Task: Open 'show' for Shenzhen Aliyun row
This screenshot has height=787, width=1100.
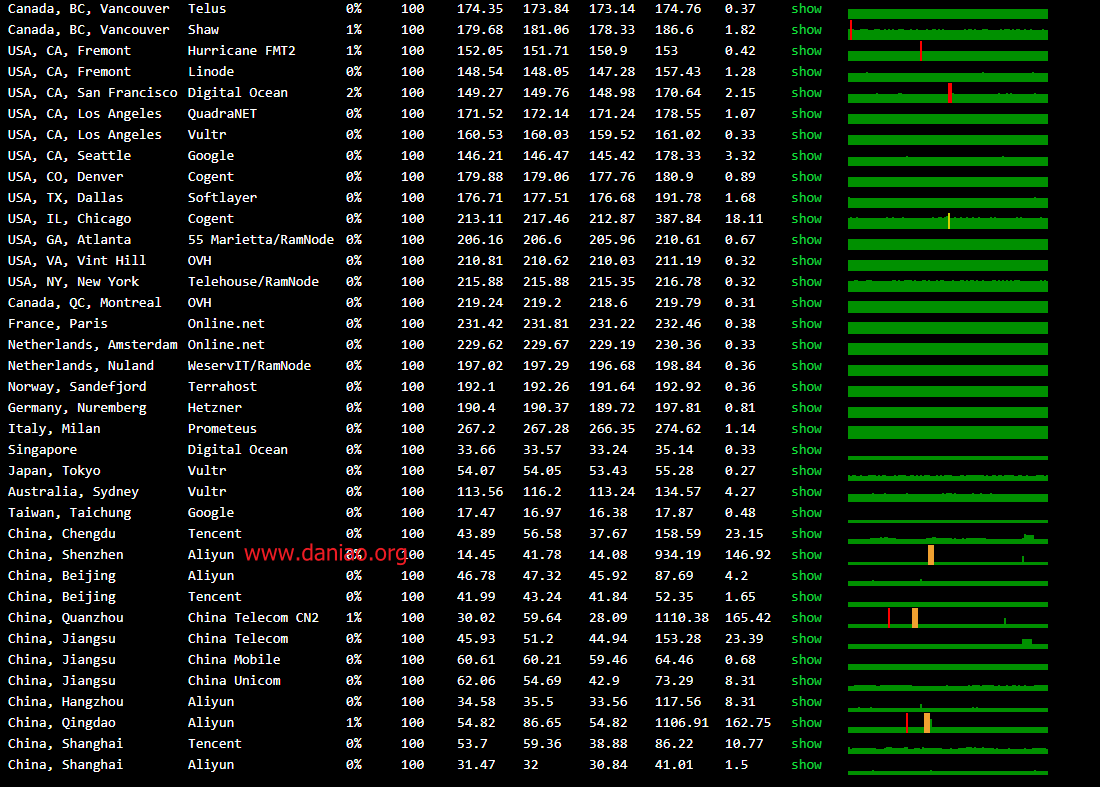Action: click(806, 555)
